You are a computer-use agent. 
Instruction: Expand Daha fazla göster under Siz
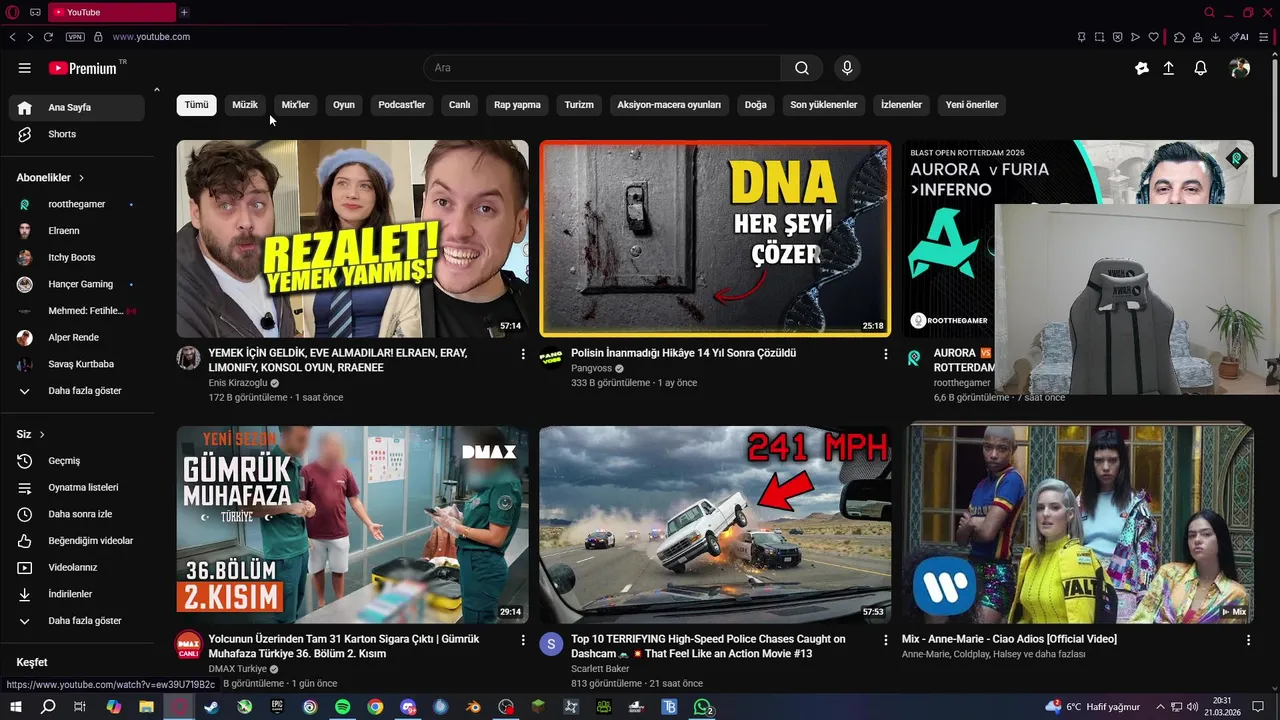click(76, 621)
